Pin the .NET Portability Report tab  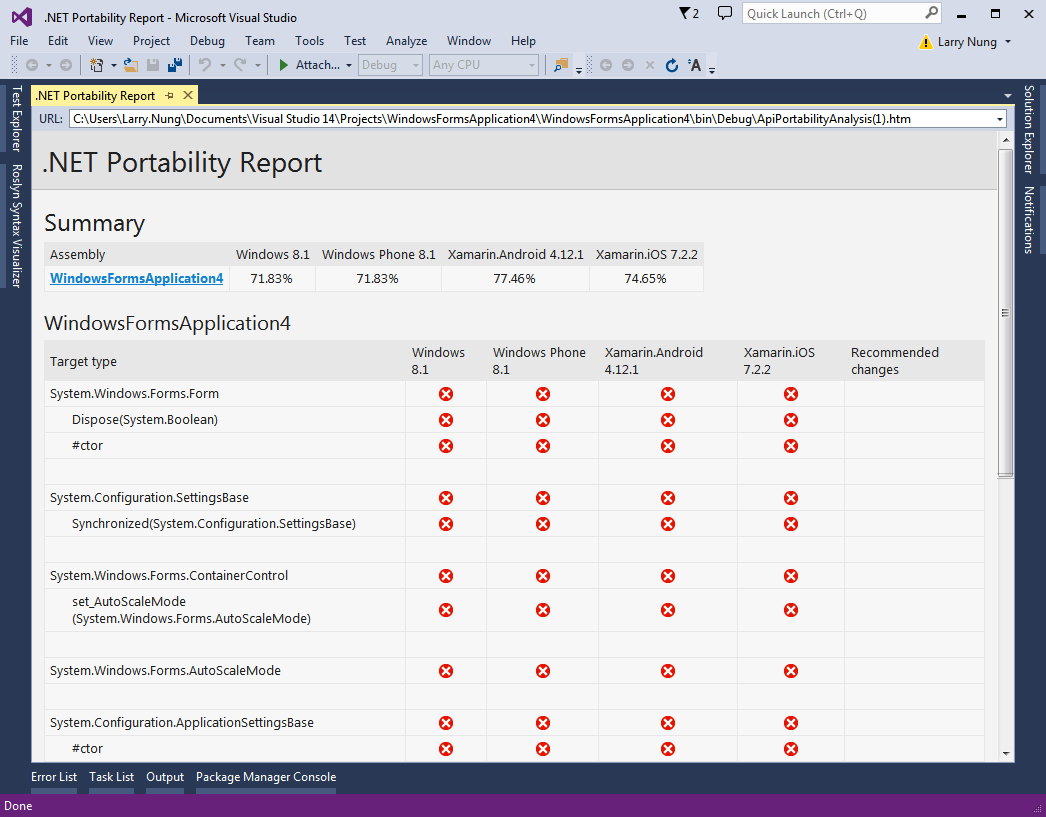click(169, 96)
